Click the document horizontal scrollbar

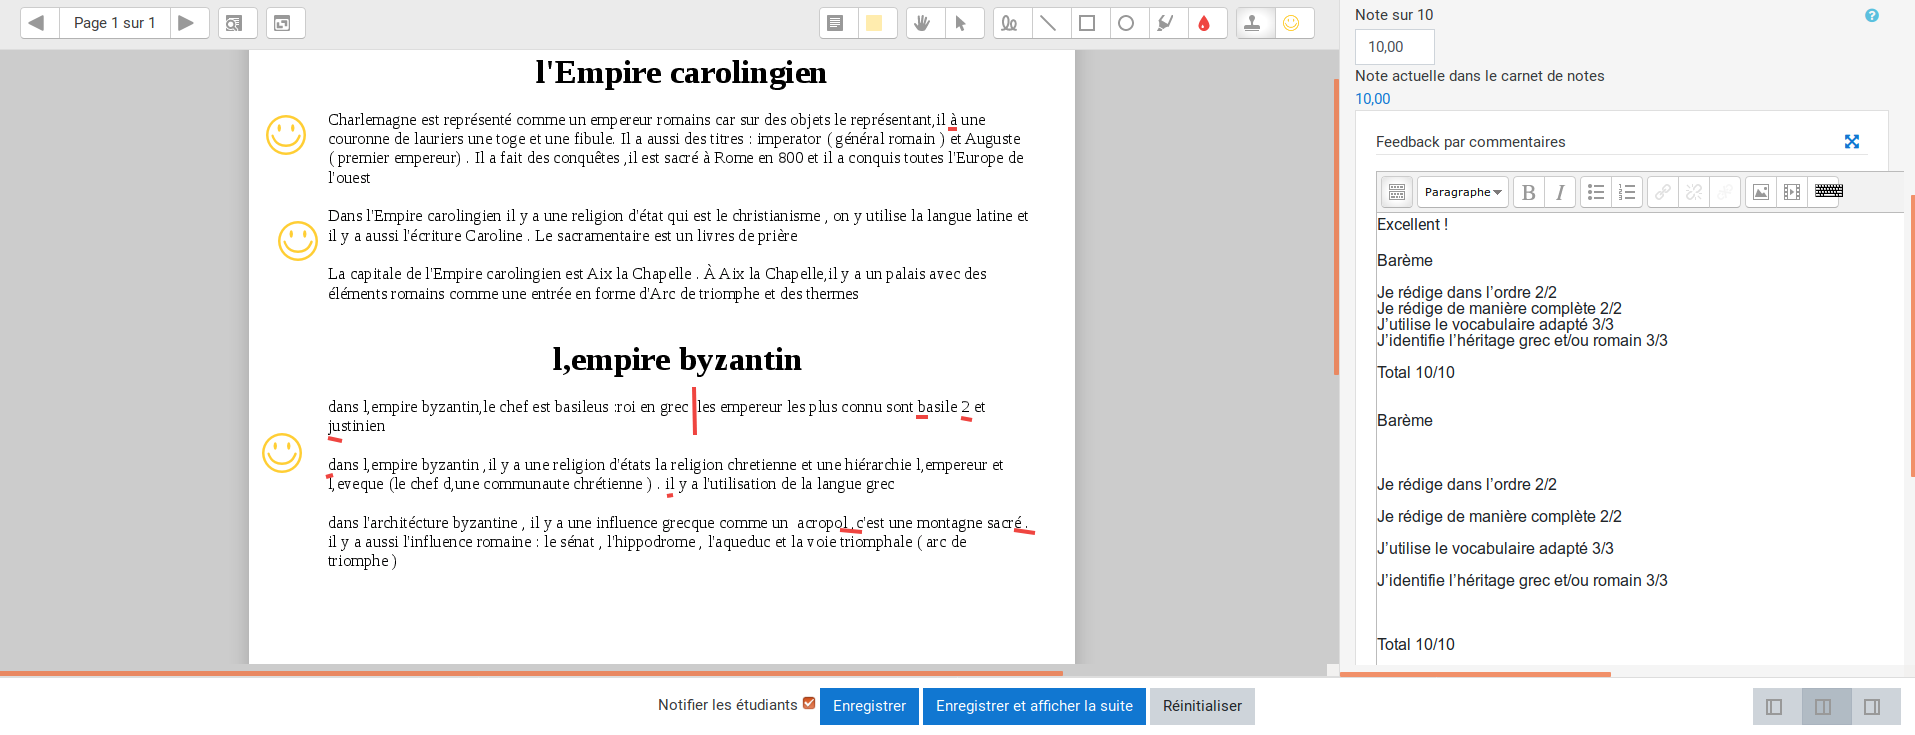tap(531, 673)
